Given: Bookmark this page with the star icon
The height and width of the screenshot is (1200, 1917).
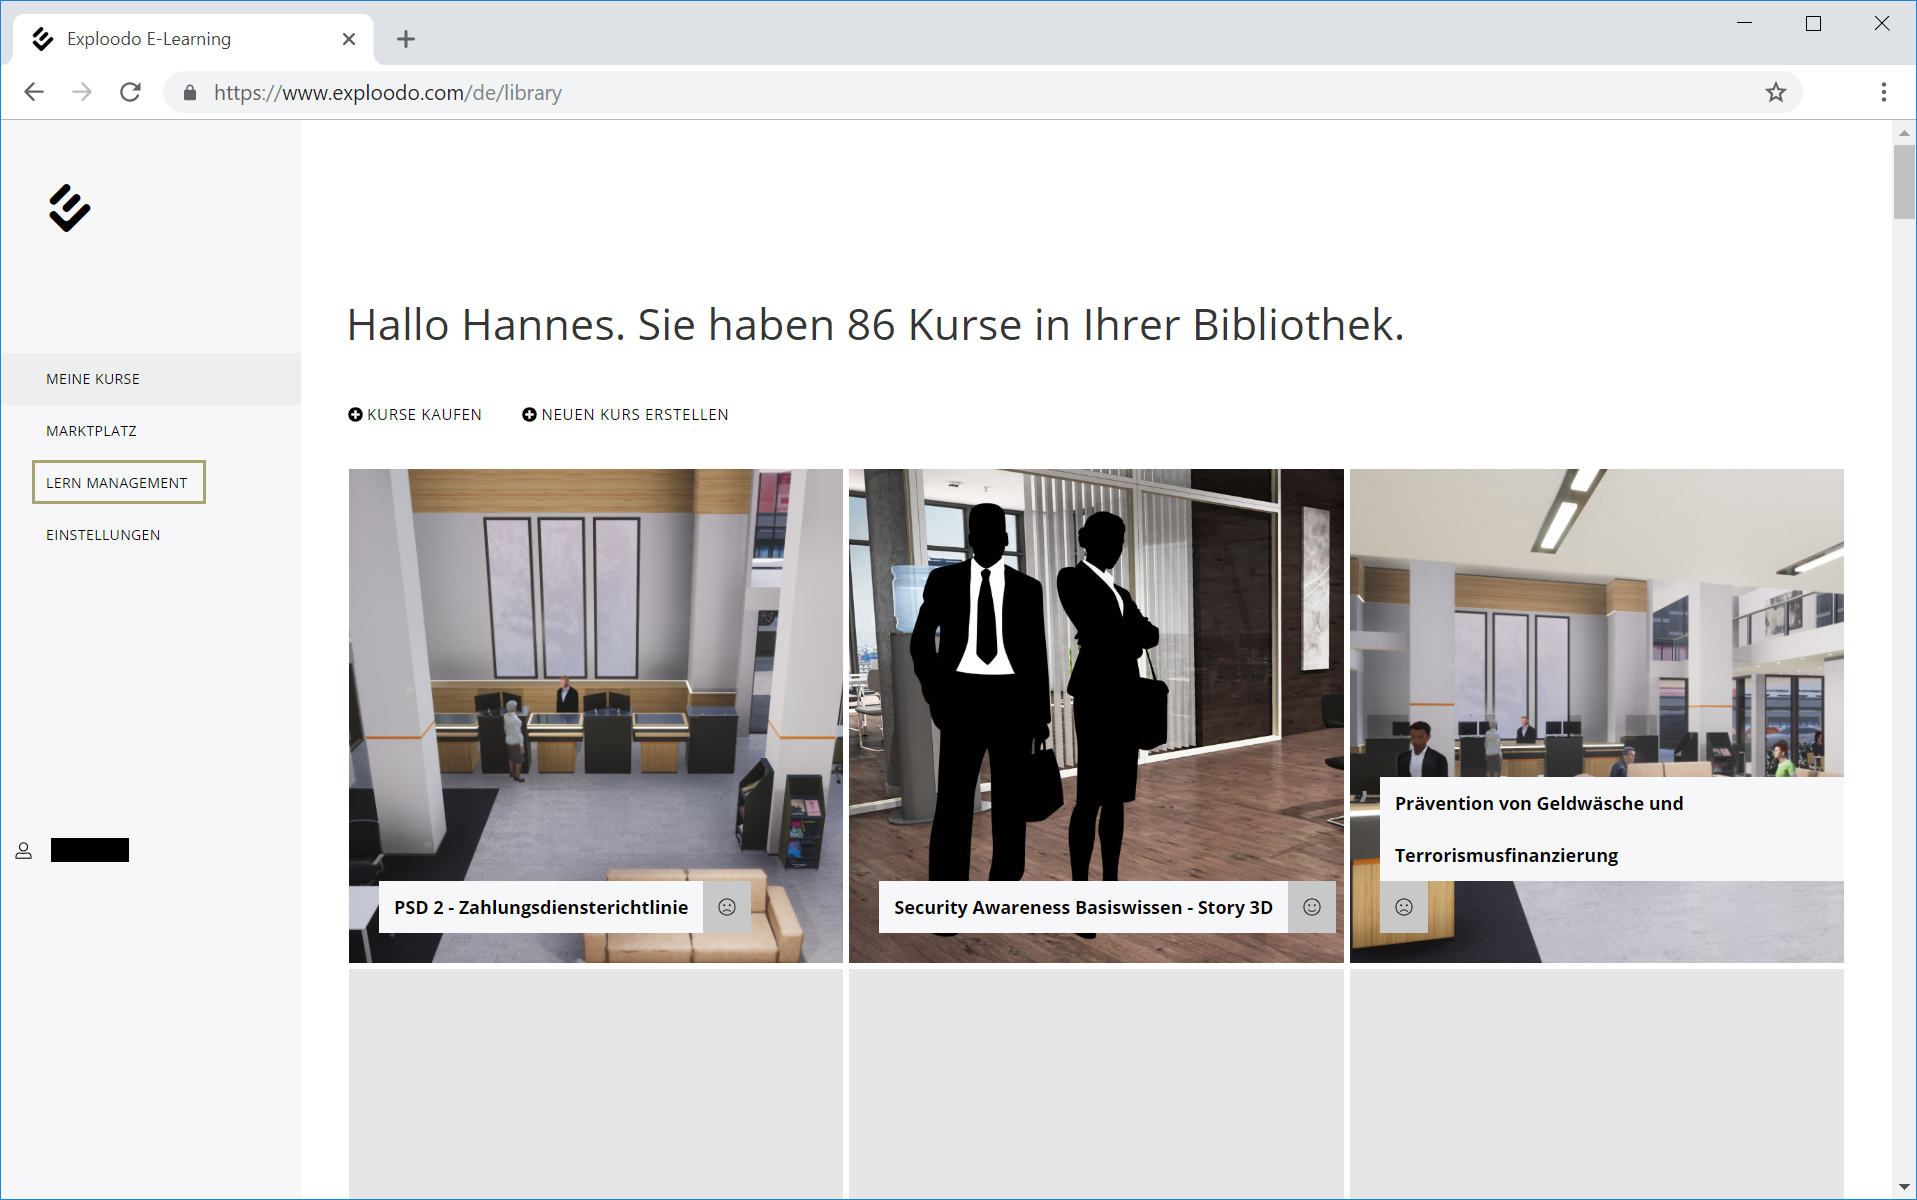Looking at the screenshot, I should 1775,93.
